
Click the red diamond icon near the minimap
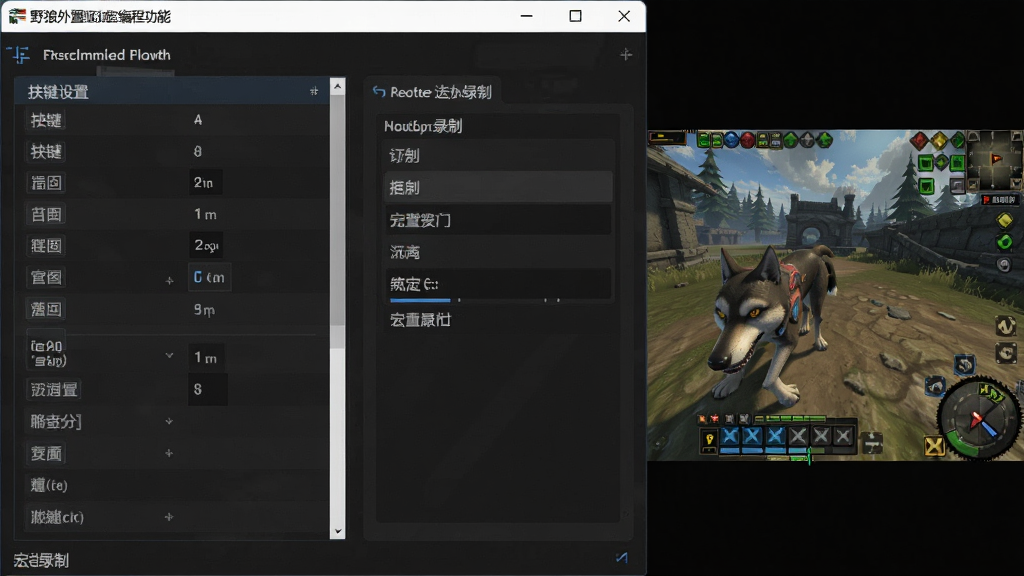click(919, 140)
